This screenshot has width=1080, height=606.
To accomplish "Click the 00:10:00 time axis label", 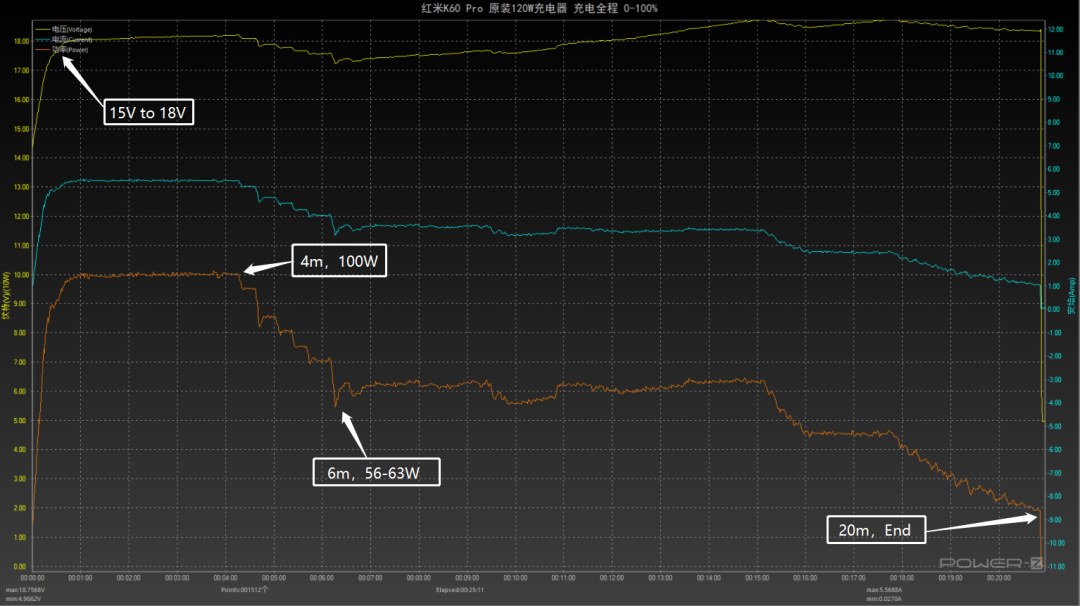I will [515, 578].
